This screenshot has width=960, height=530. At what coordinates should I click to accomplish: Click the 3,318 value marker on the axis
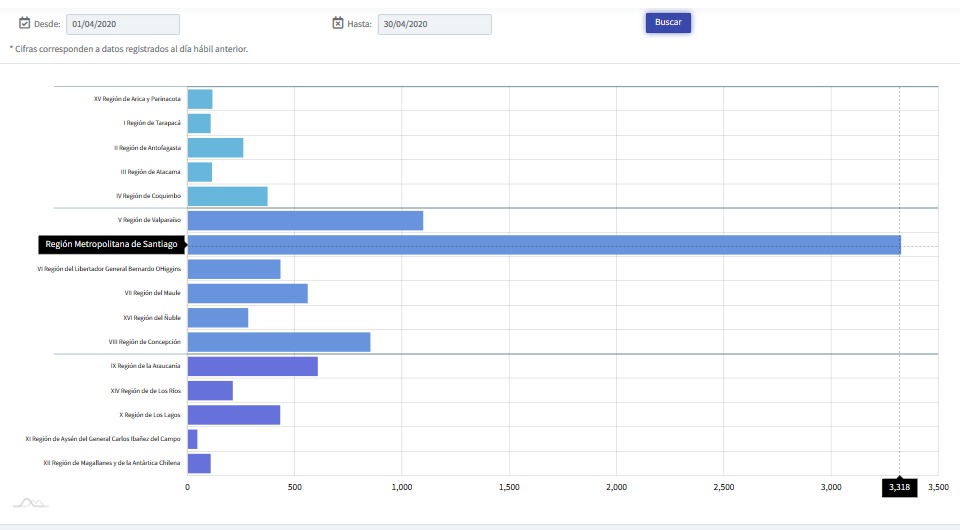tap(899, 487)
